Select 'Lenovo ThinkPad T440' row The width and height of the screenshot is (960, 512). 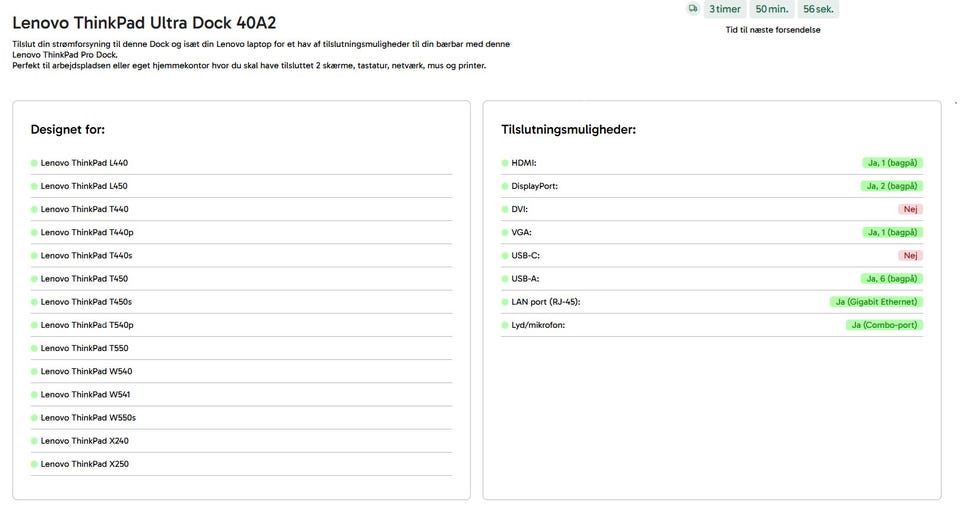(x=241, y=209)
